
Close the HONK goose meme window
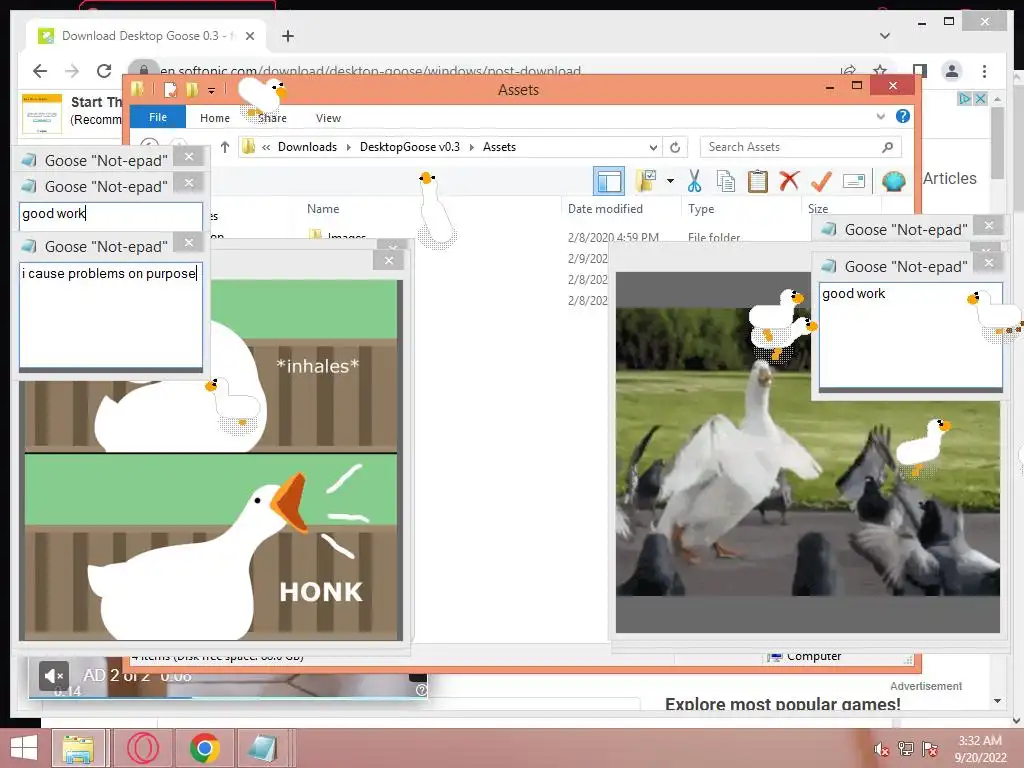coord(389,260)
